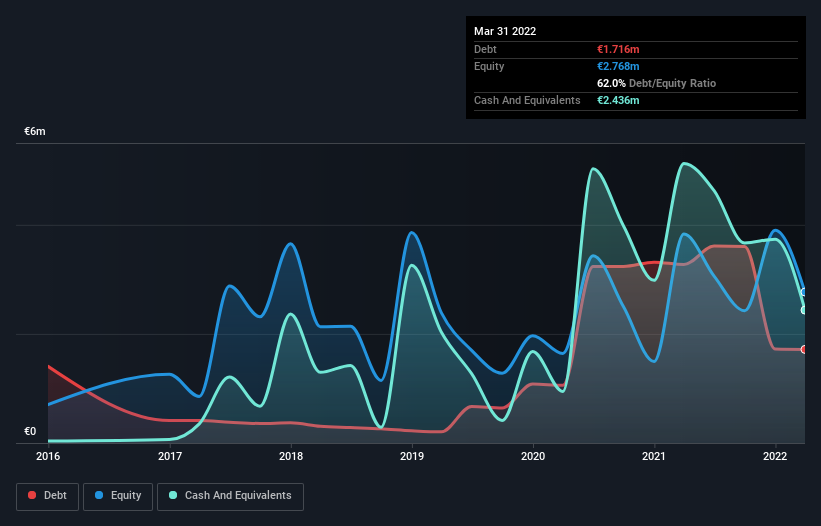
Task: Click the 2022 x-axis label
Action: coord(775,456)
